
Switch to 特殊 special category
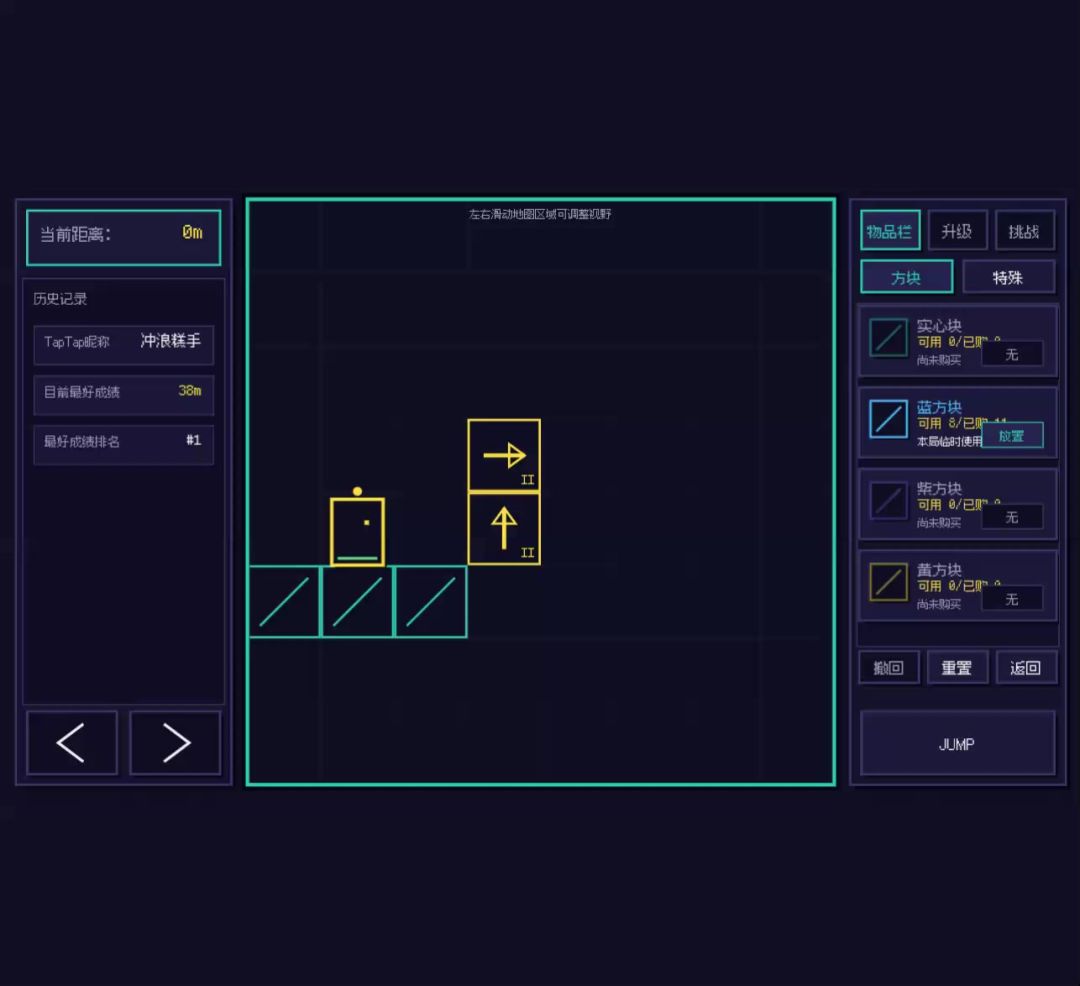(x=1008, y=277)
